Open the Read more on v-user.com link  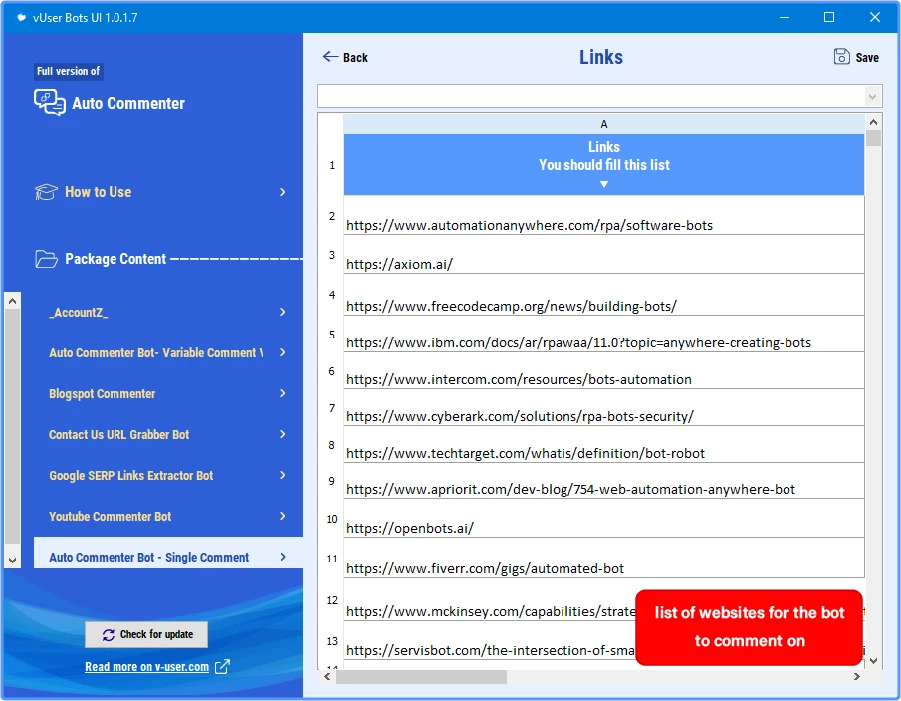point(147,667)
